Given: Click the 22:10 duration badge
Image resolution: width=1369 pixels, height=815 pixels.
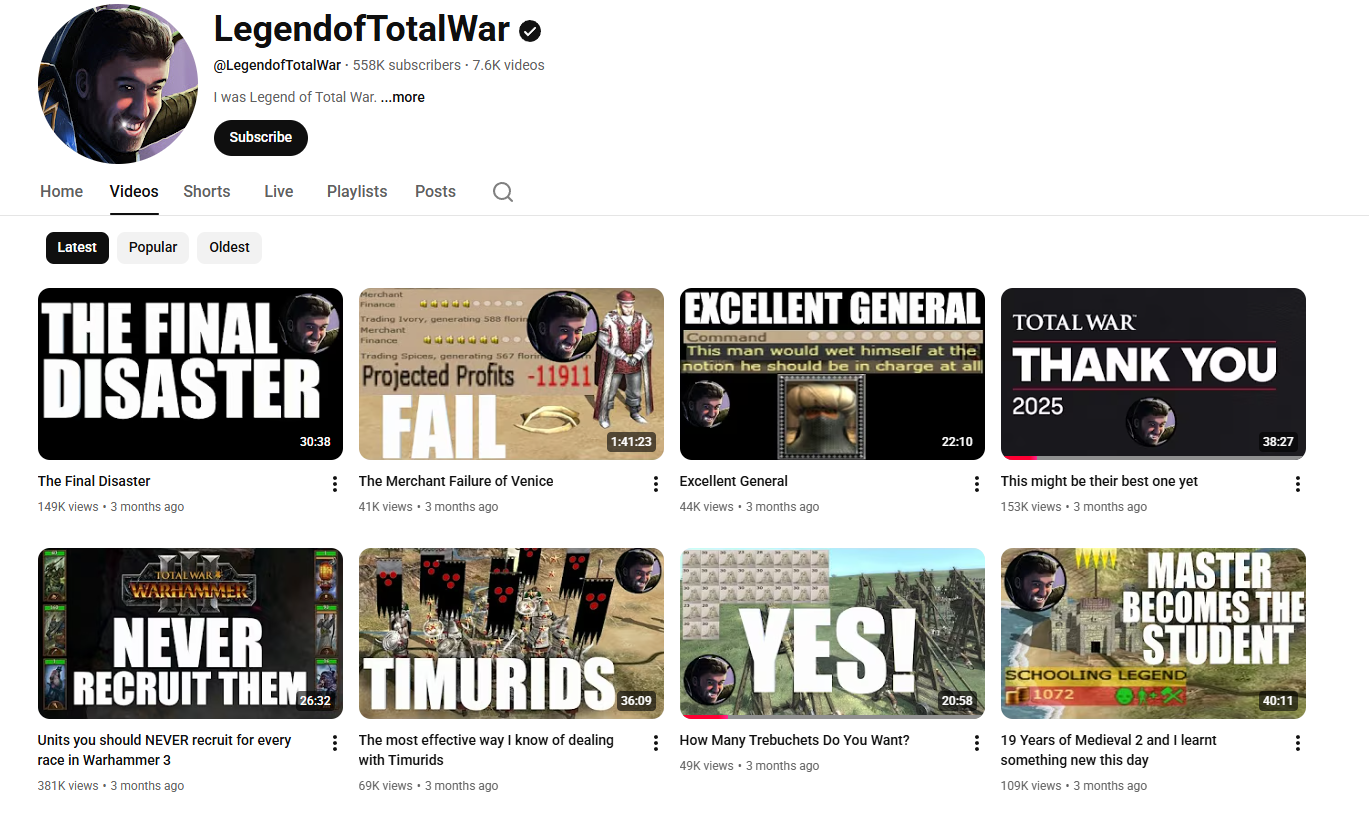Looking at the screenshot, I should pos(957,442).
